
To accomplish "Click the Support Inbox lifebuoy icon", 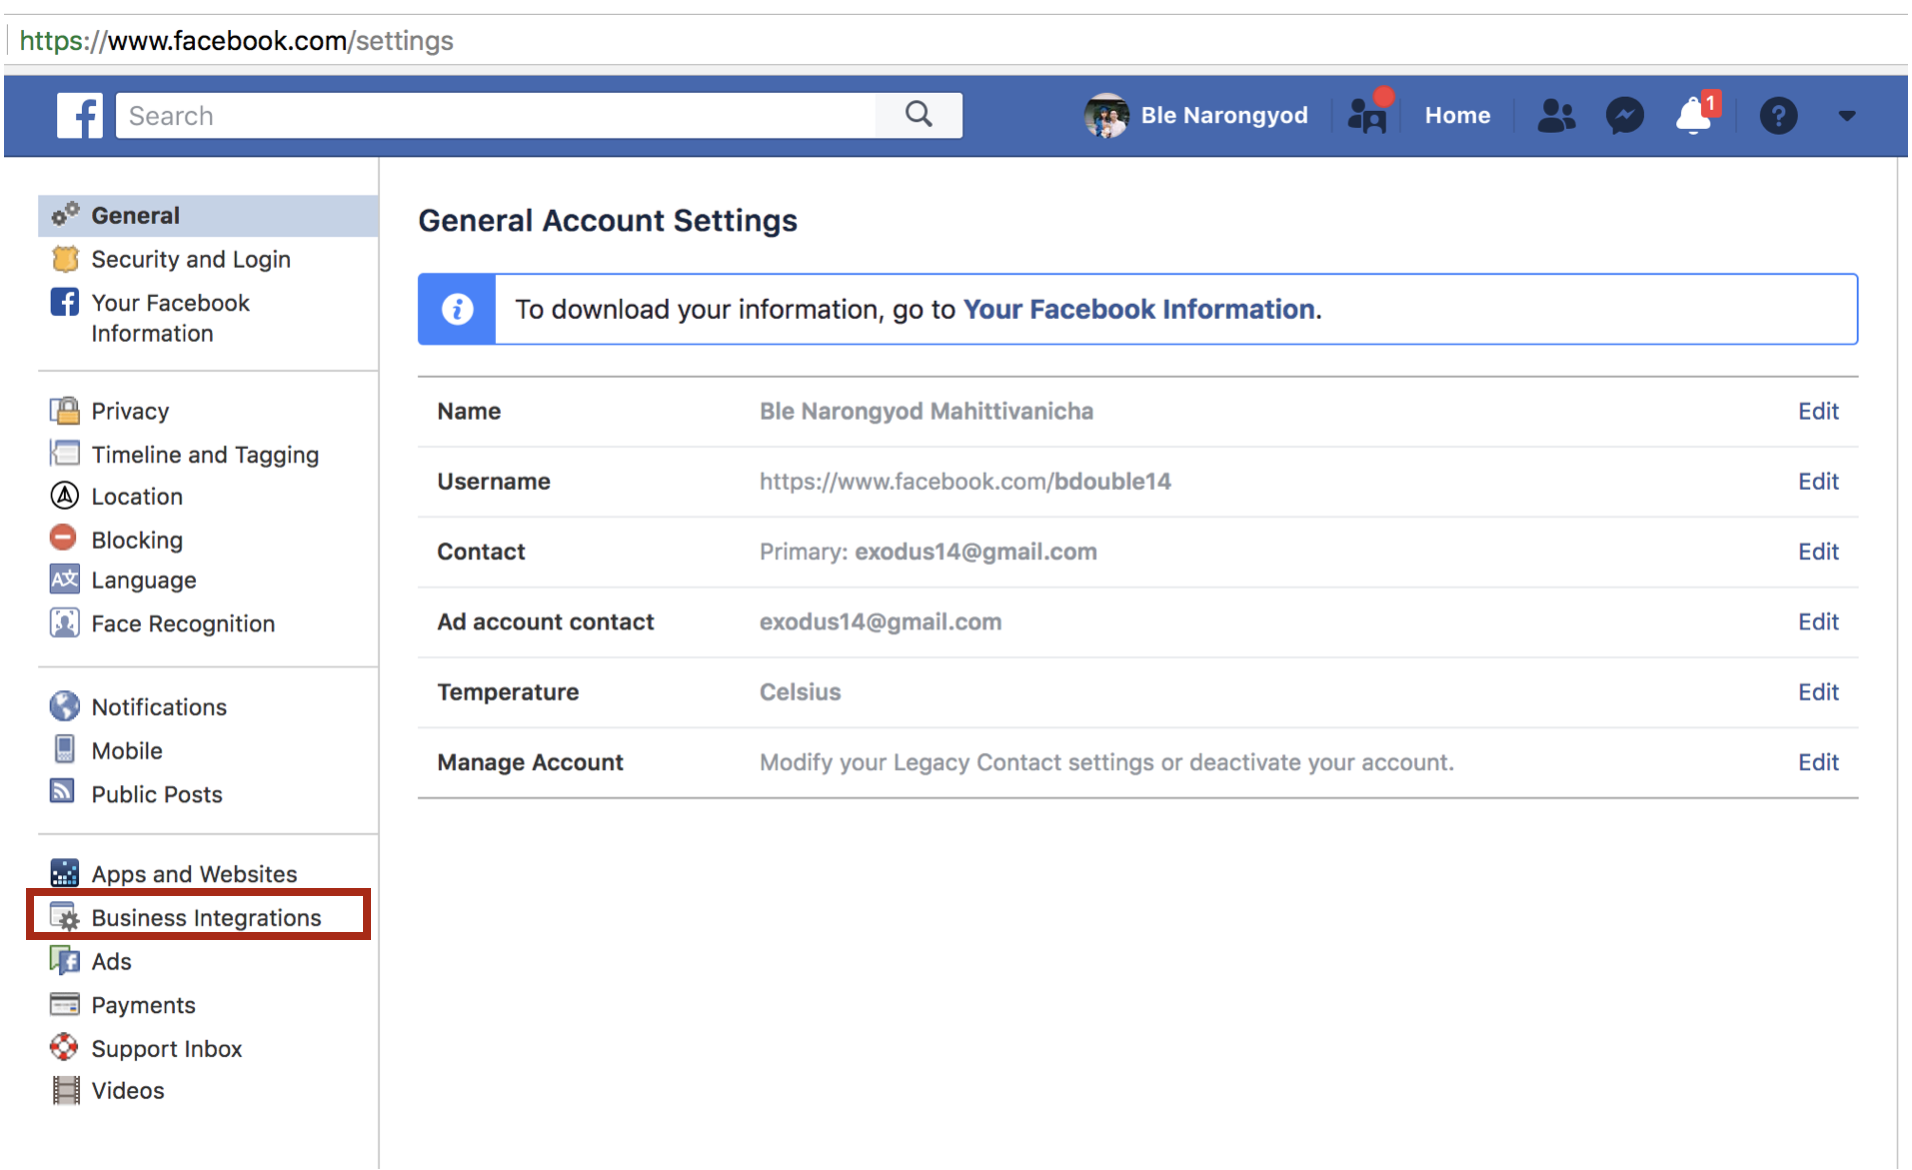I will [64, 1047].
